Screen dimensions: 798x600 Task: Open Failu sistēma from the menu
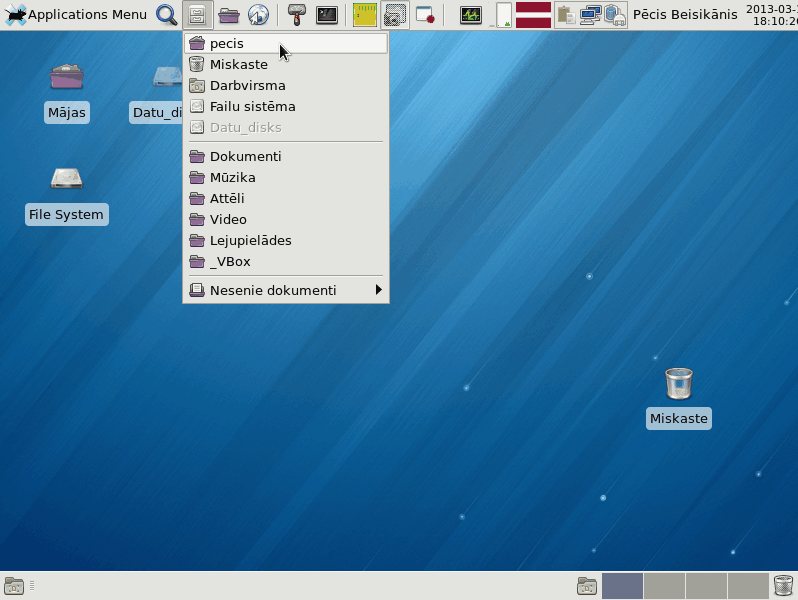click(x=286, y=106)
